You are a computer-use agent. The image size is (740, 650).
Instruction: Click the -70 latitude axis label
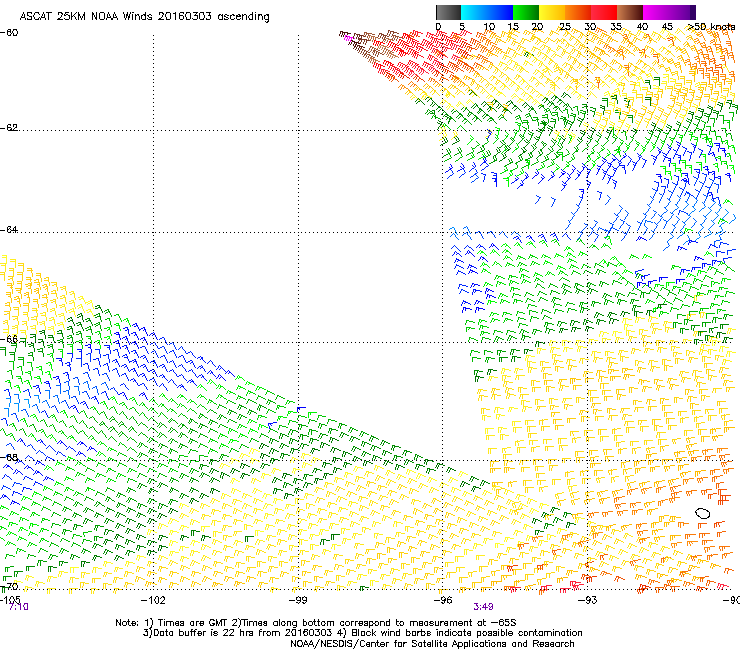[x=9, y=587]
